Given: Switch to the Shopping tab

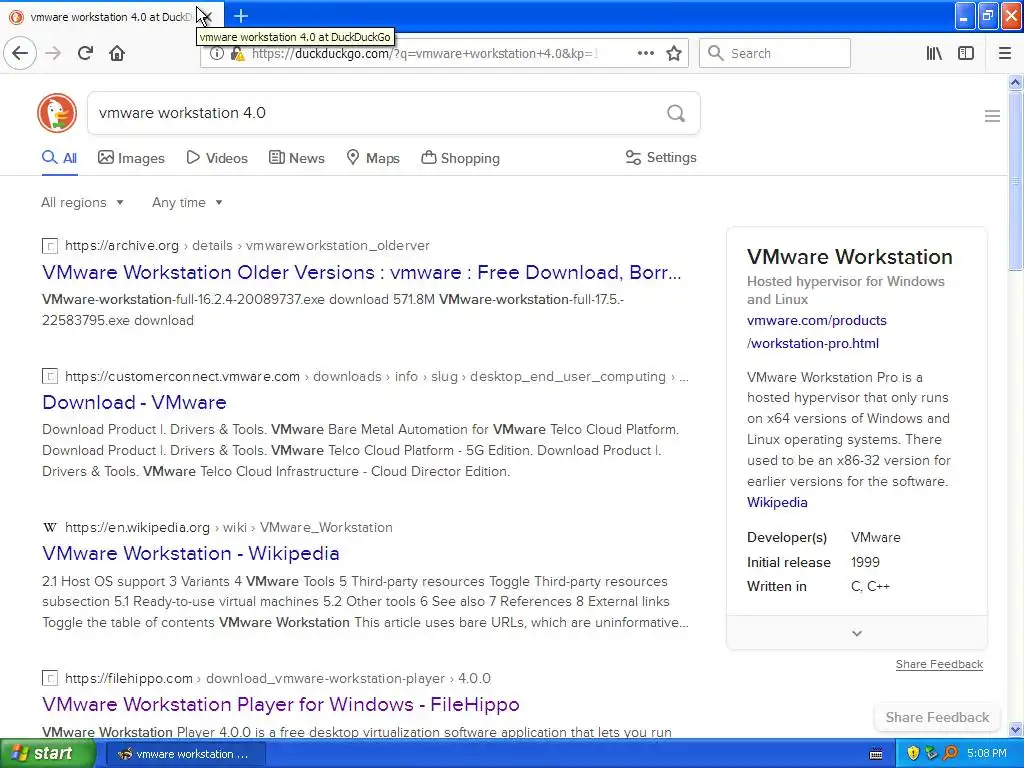Looking at the screenshot, I should 460,158.
